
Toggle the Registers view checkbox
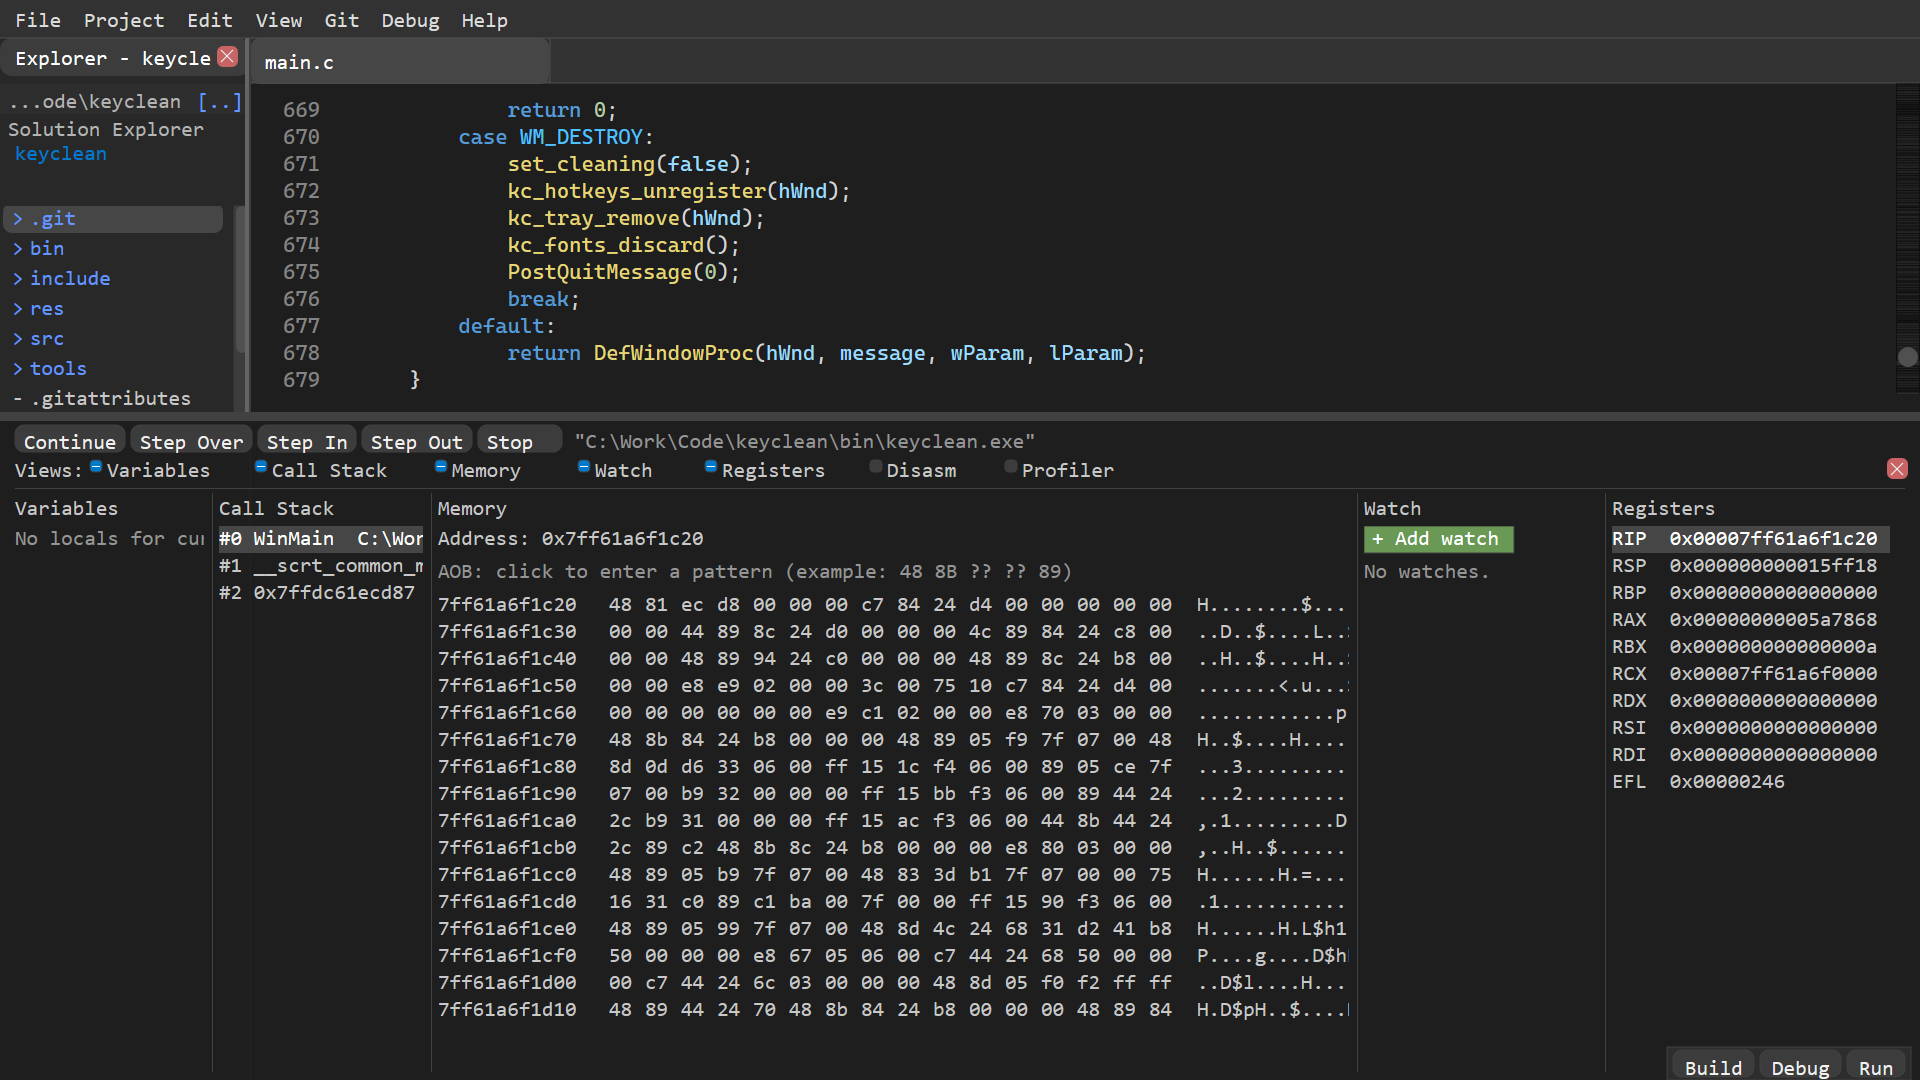click(711, 467)
